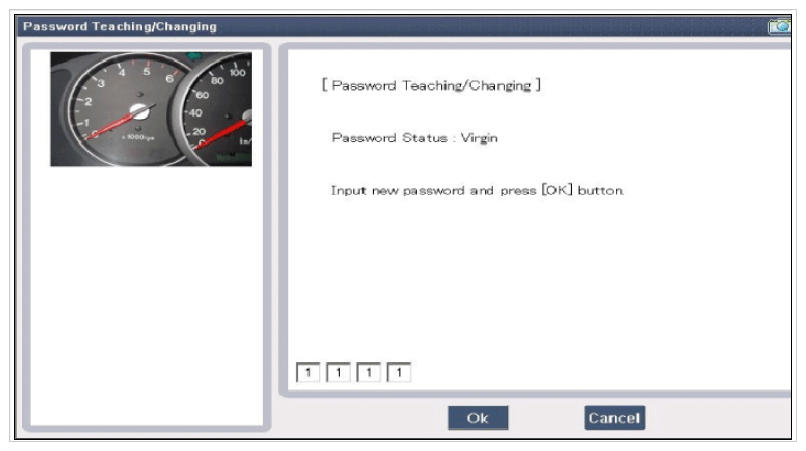The height and width of the screenshot is (451, 806).
Task: Click the tachometer needle hub in picture
Action: pyautogui.click(x=139, y=111)
